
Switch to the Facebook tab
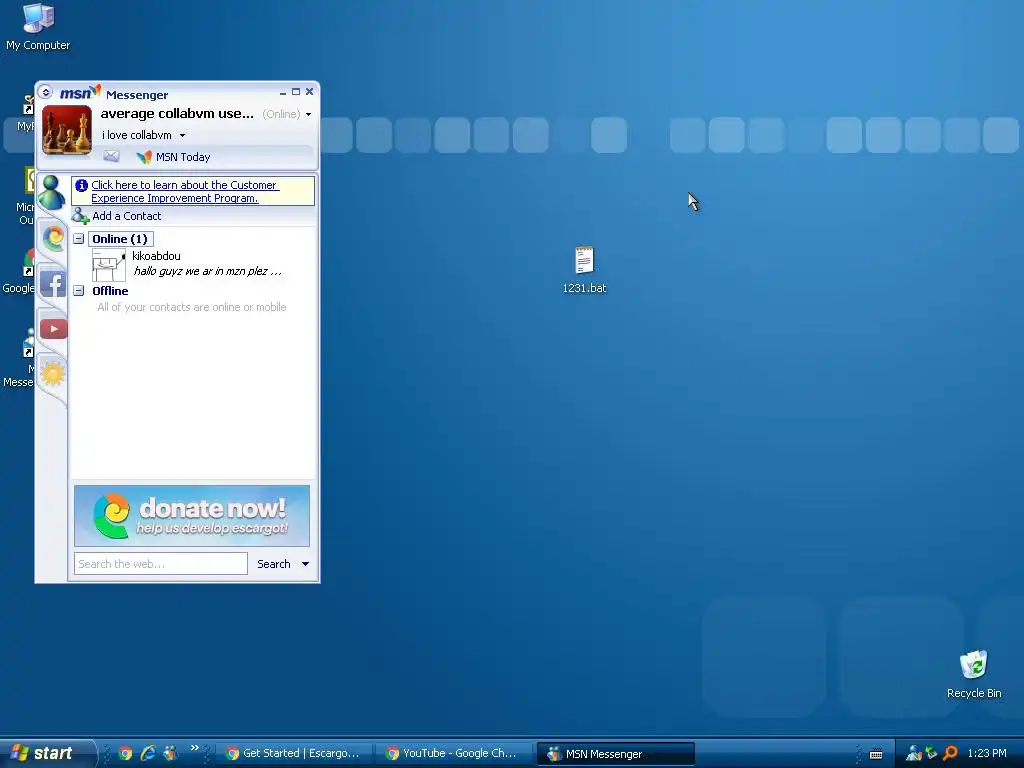click(x=53, y=284)
